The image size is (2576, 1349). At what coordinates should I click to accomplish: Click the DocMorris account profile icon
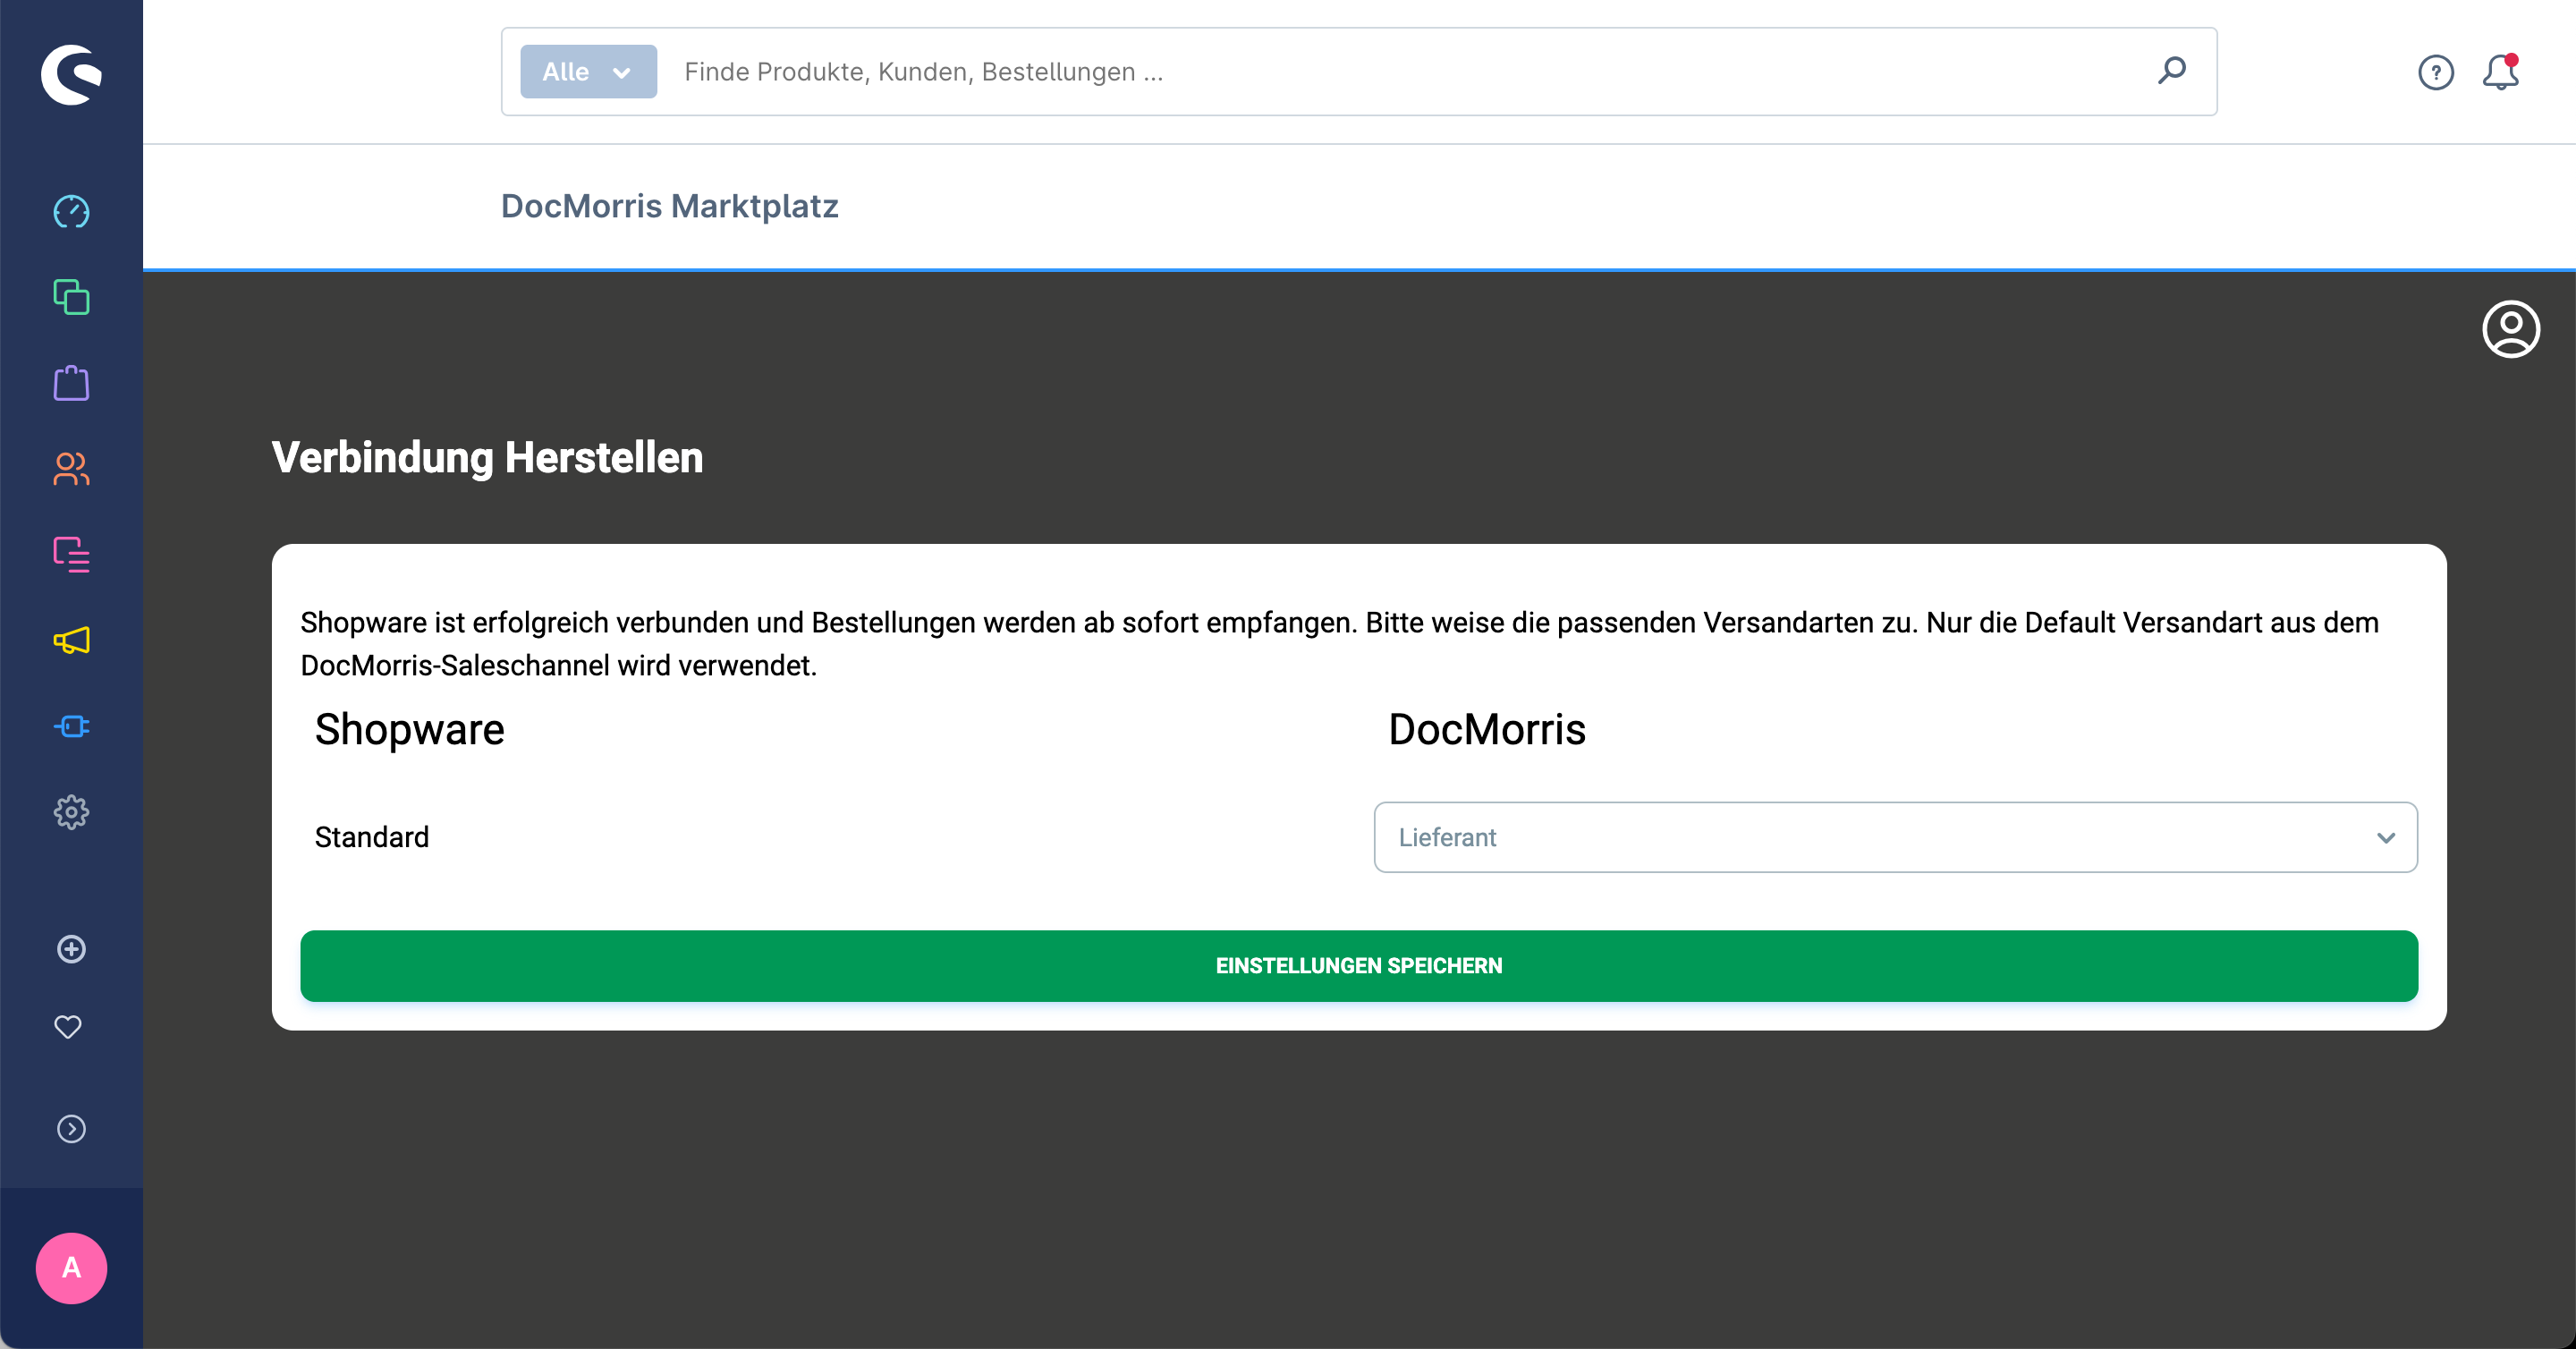tap(2511, 329)
